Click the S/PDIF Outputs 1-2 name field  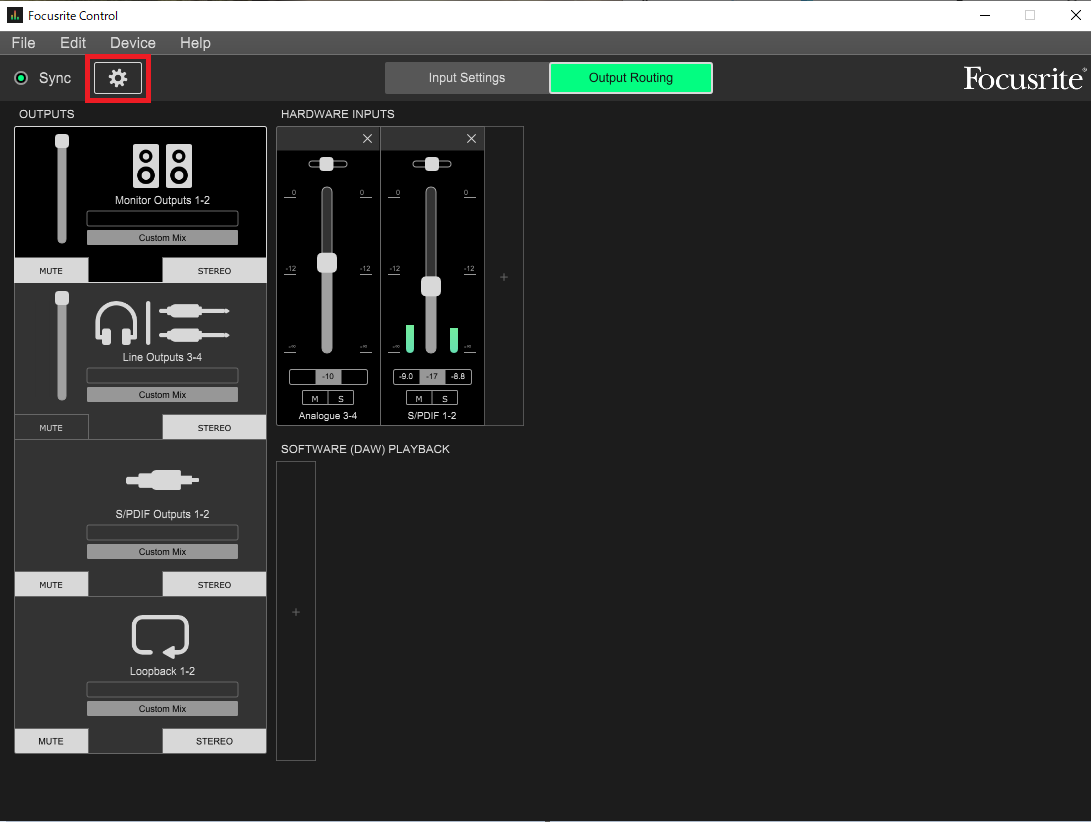pos(162,532)
